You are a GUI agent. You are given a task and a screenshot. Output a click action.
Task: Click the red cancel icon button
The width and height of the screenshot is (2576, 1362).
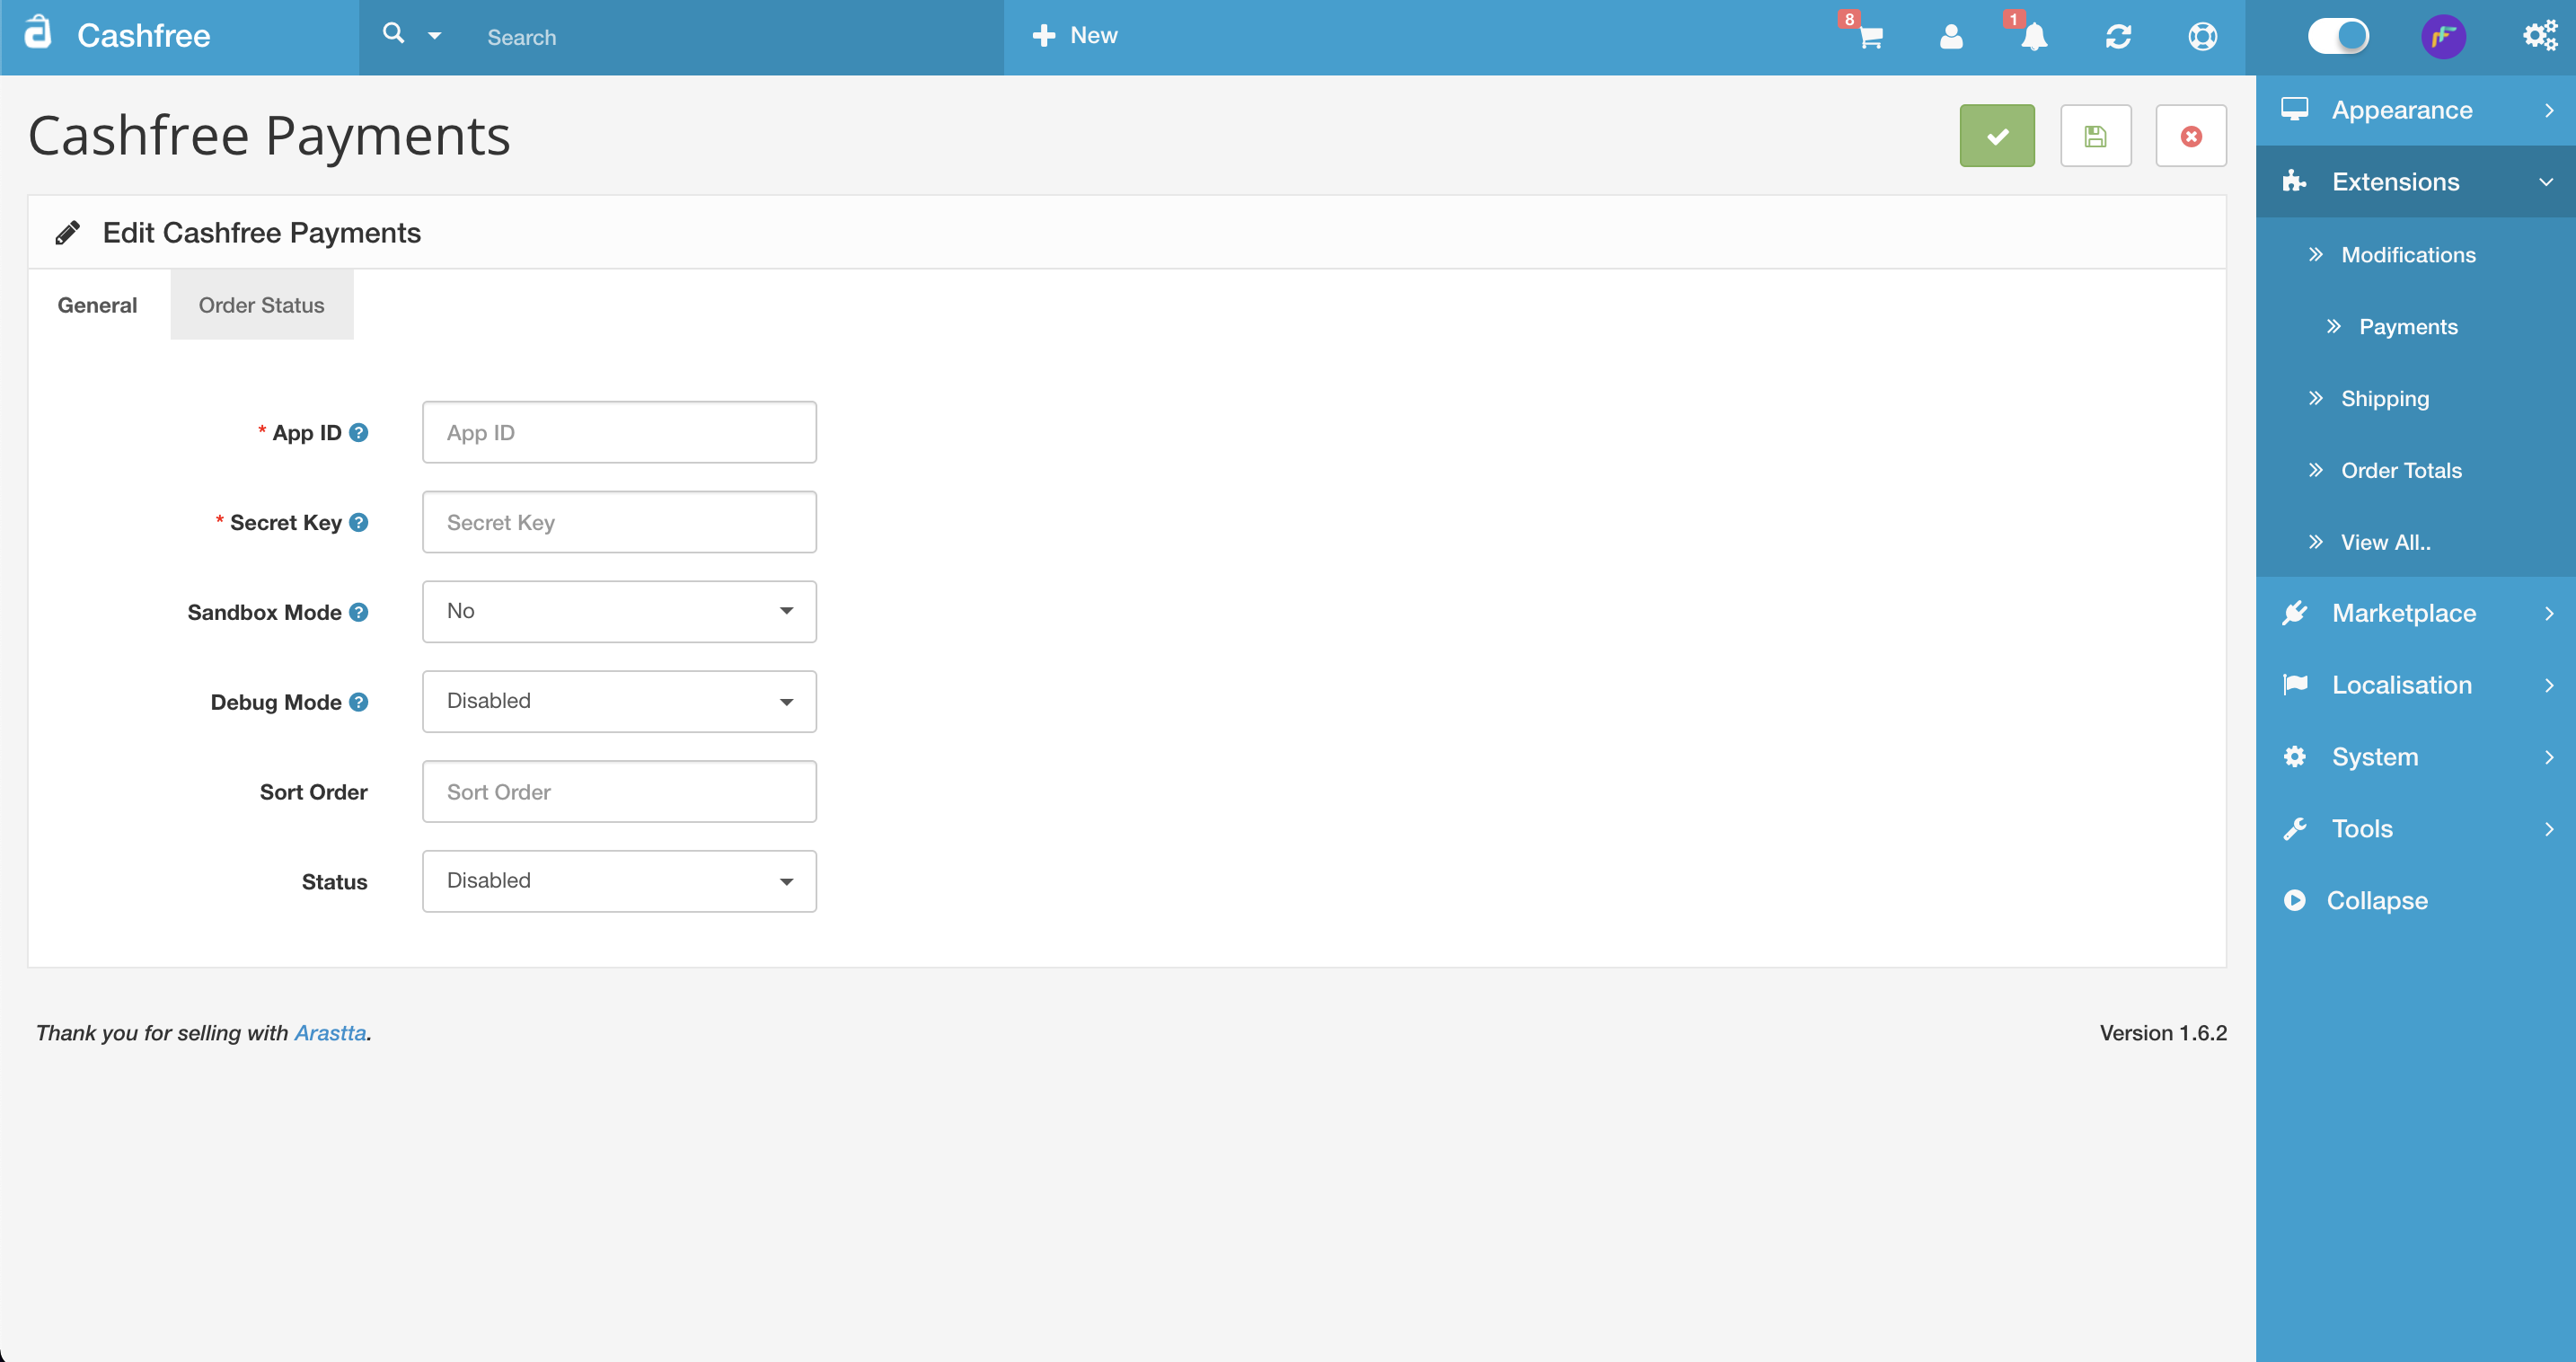(2190, 136)
